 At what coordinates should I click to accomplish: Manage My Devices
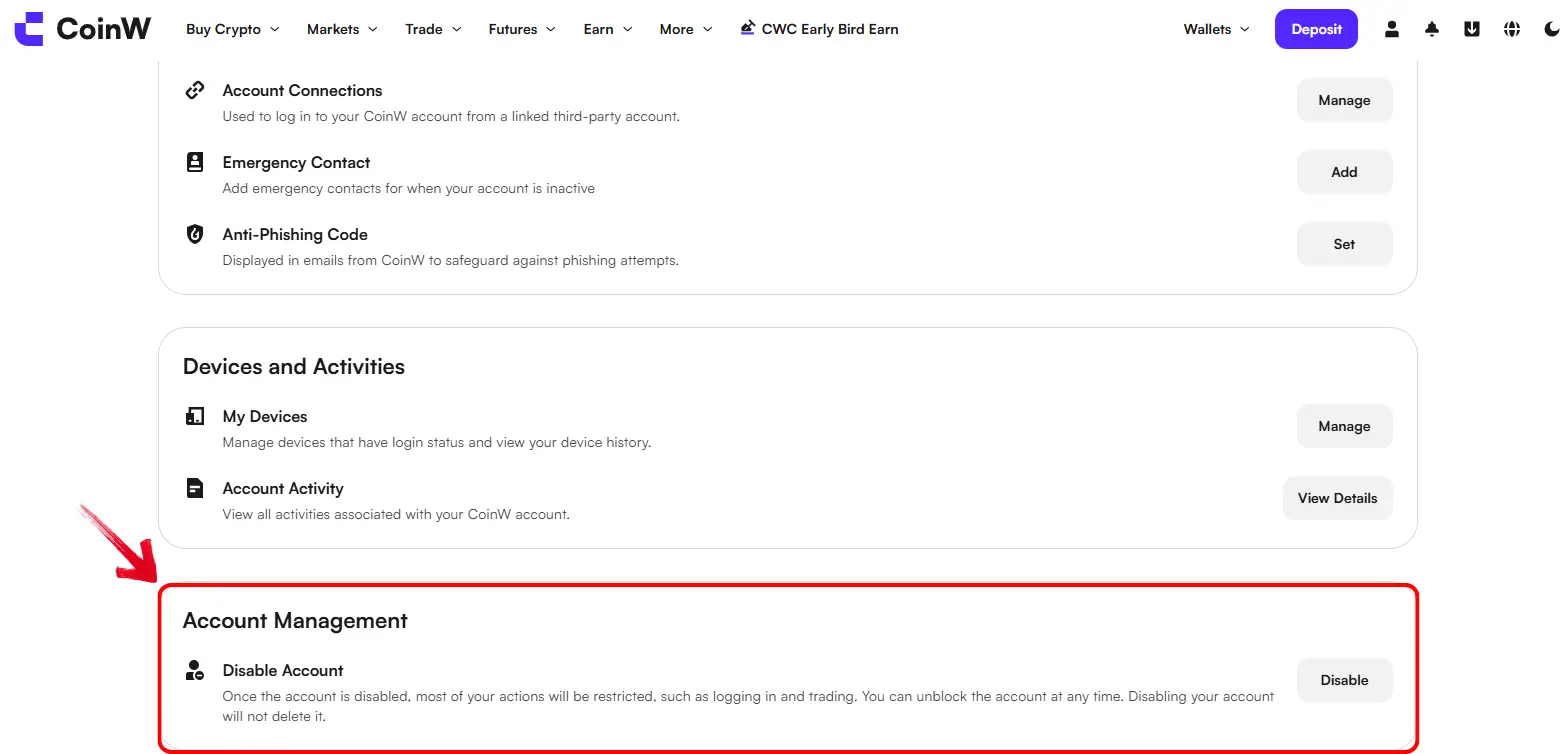tap(1344, 426)
